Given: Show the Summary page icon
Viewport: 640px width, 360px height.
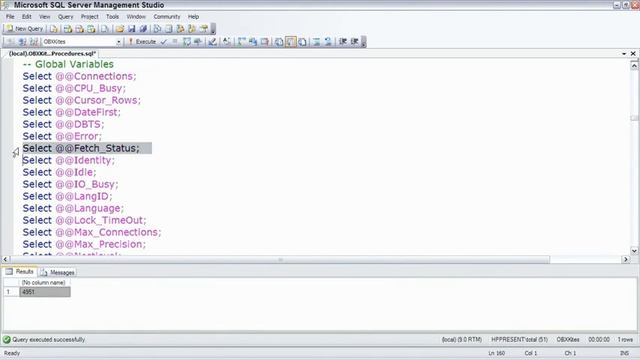Looking at the screenshot, I should pyautogui.click(x=169, y=29).
